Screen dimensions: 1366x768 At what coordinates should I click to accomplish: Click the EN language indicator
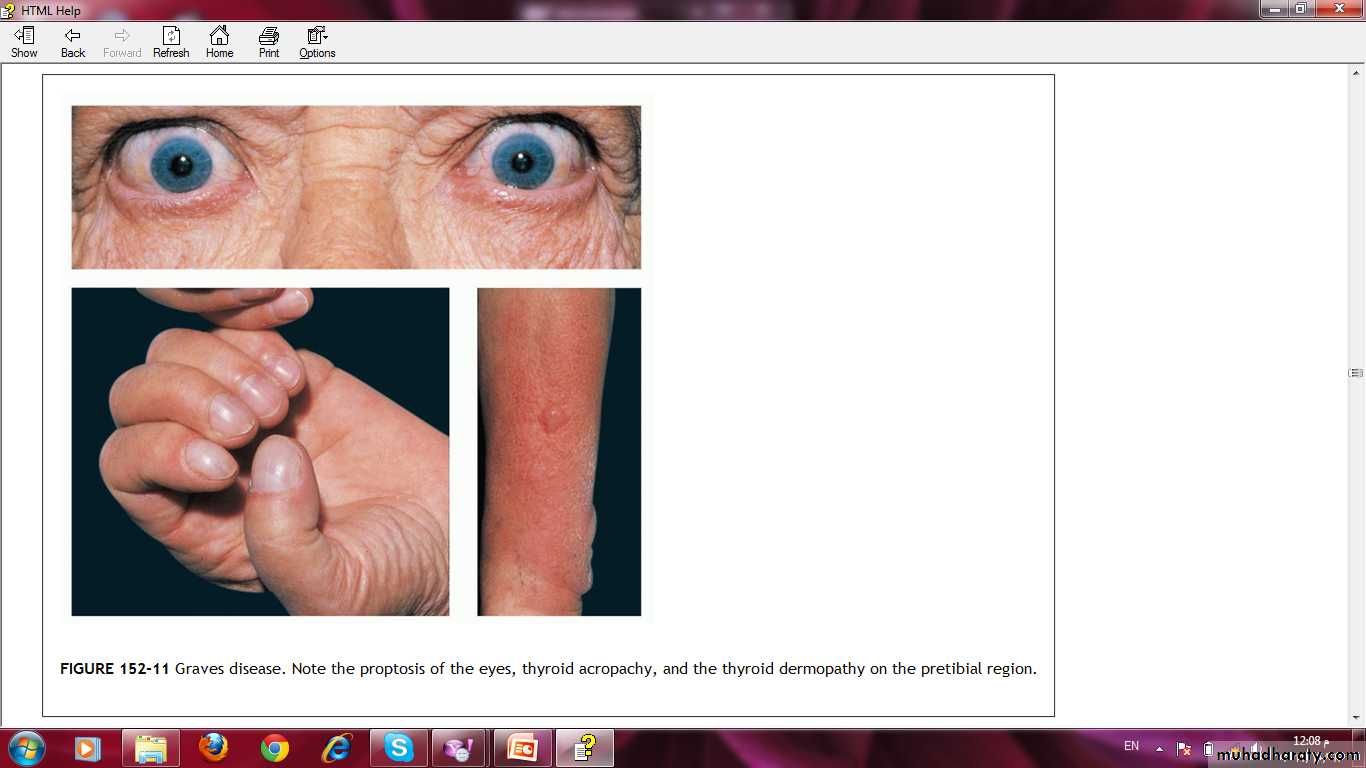[x=1132, y=746]
